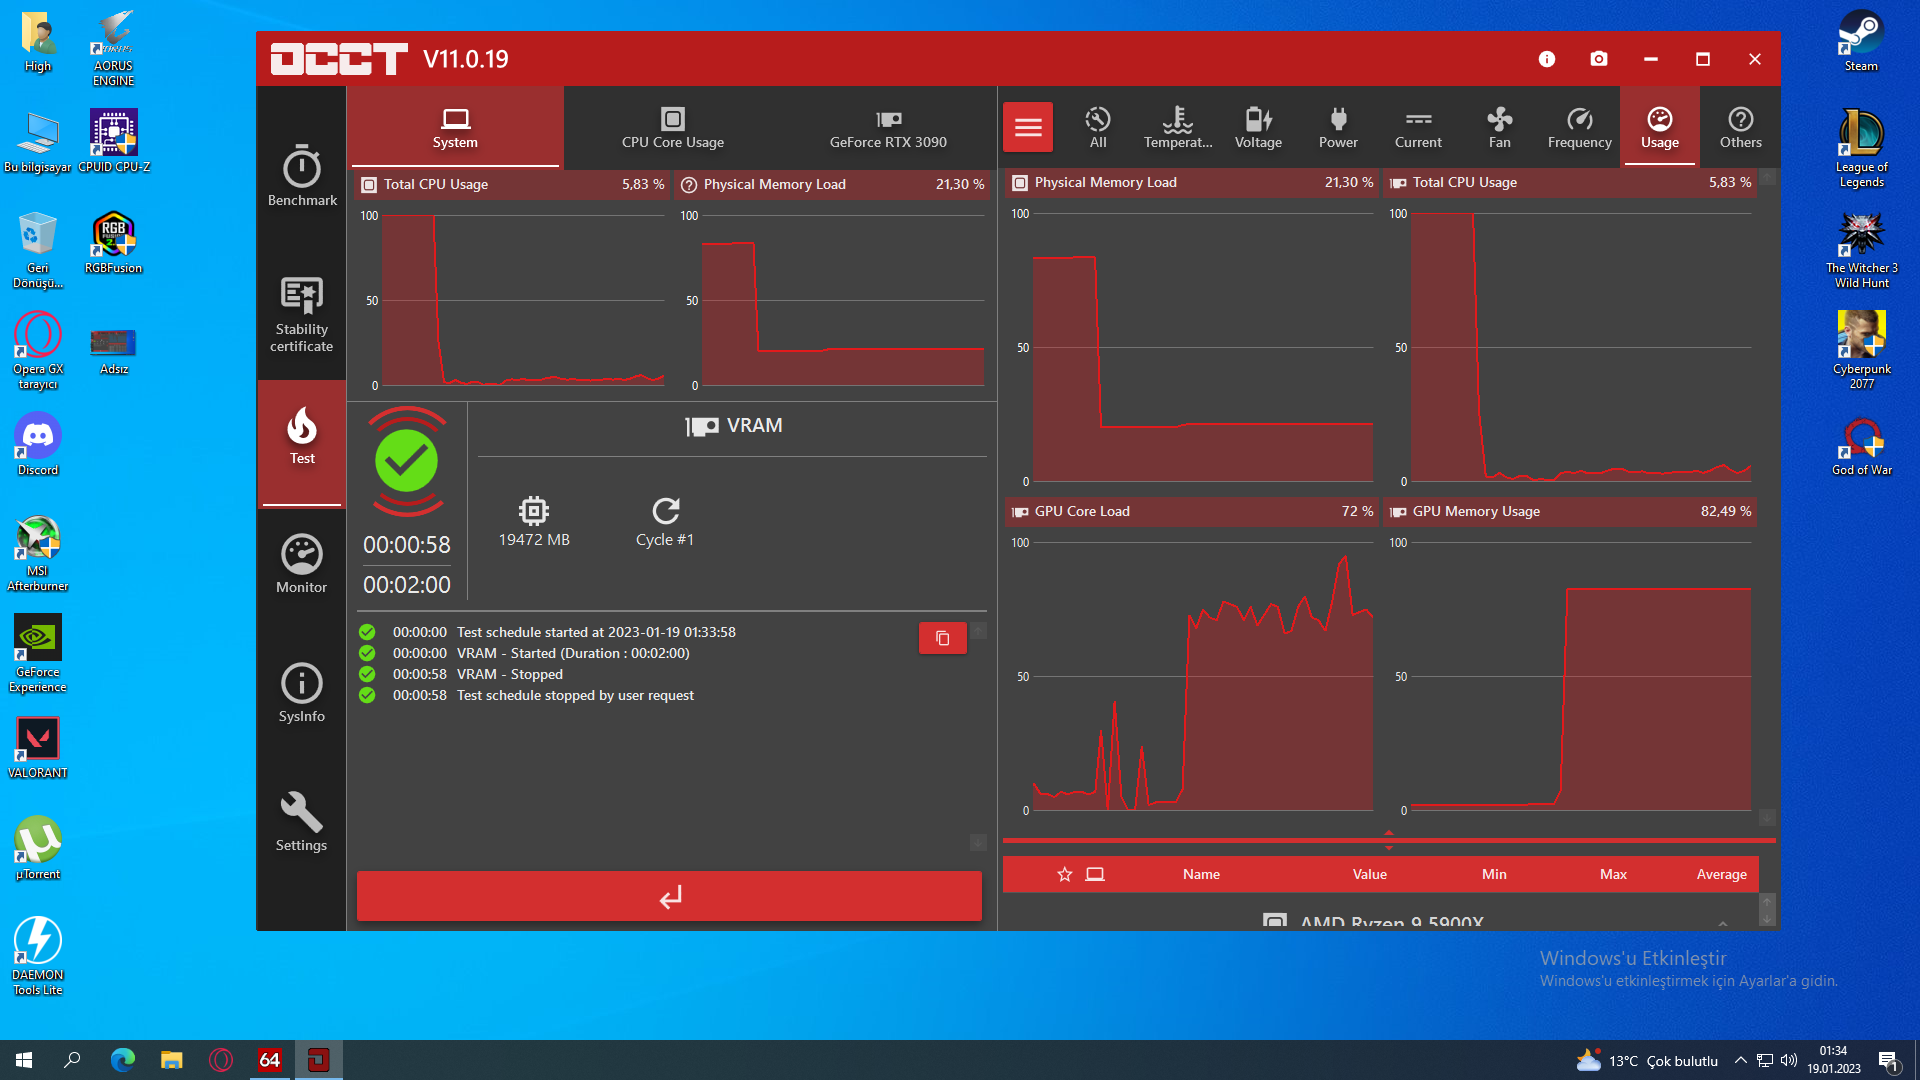Click the screenshot camera icon
The height and width of the screenshot is (1080, 1920).
[1599, 59]
